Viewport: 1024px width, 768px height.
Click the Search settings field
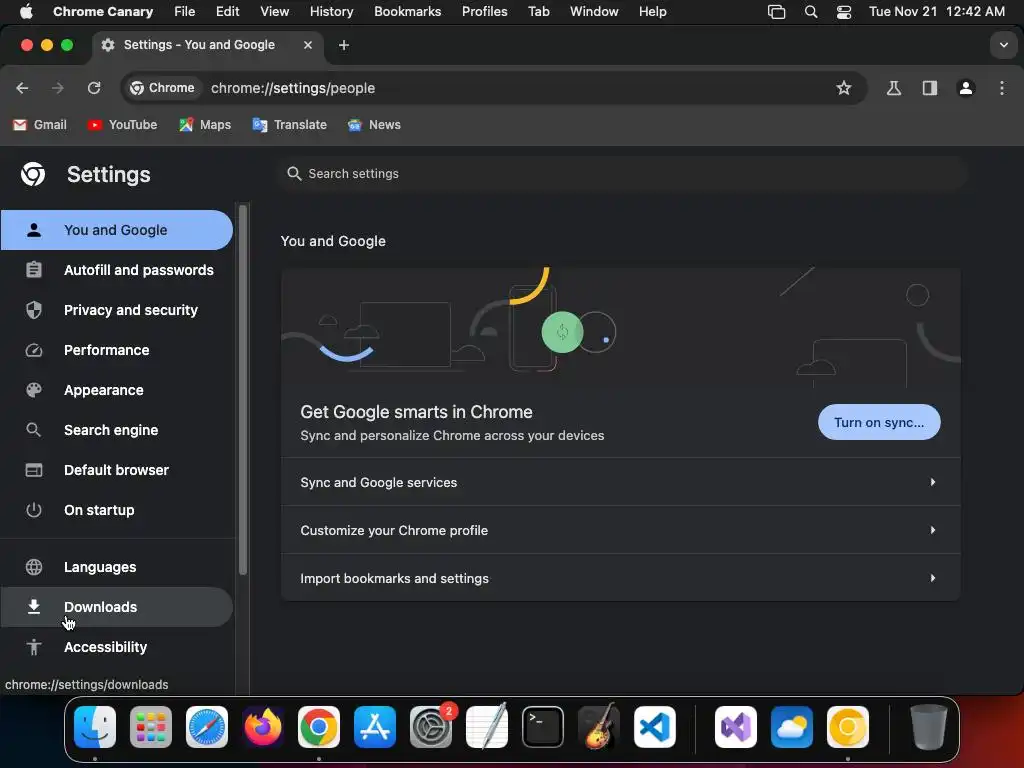tap(623, 174)
